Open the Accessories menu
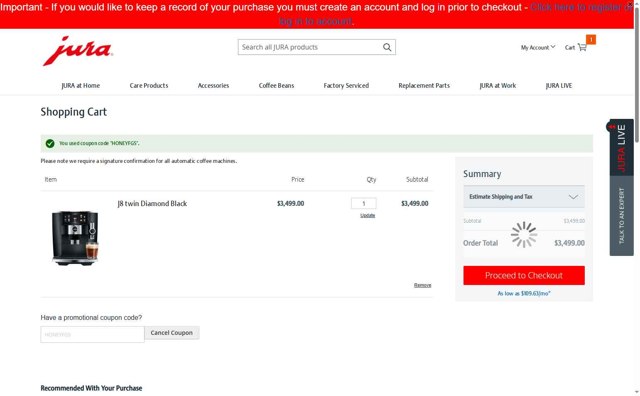The width and height of the screenshot is (640, 396). click(x=213, y=85)
